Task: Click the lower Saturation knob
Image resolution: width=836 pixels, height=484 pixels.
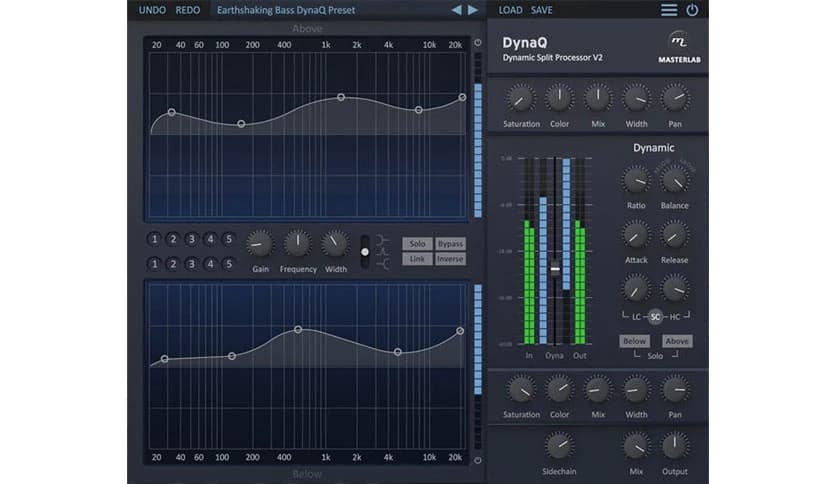Action: point(521,389)
